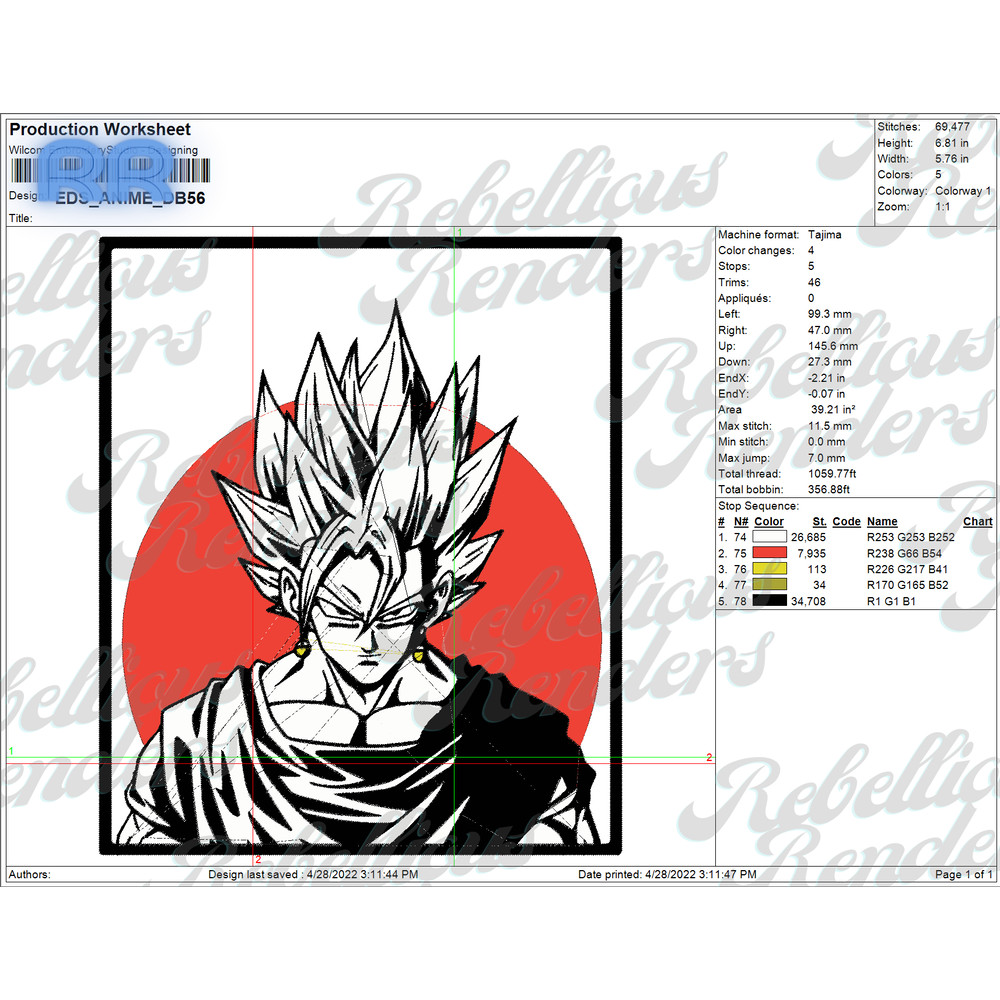
Task: Click the design name EDS_ANIME_DB56
Action: pos(129,198)
